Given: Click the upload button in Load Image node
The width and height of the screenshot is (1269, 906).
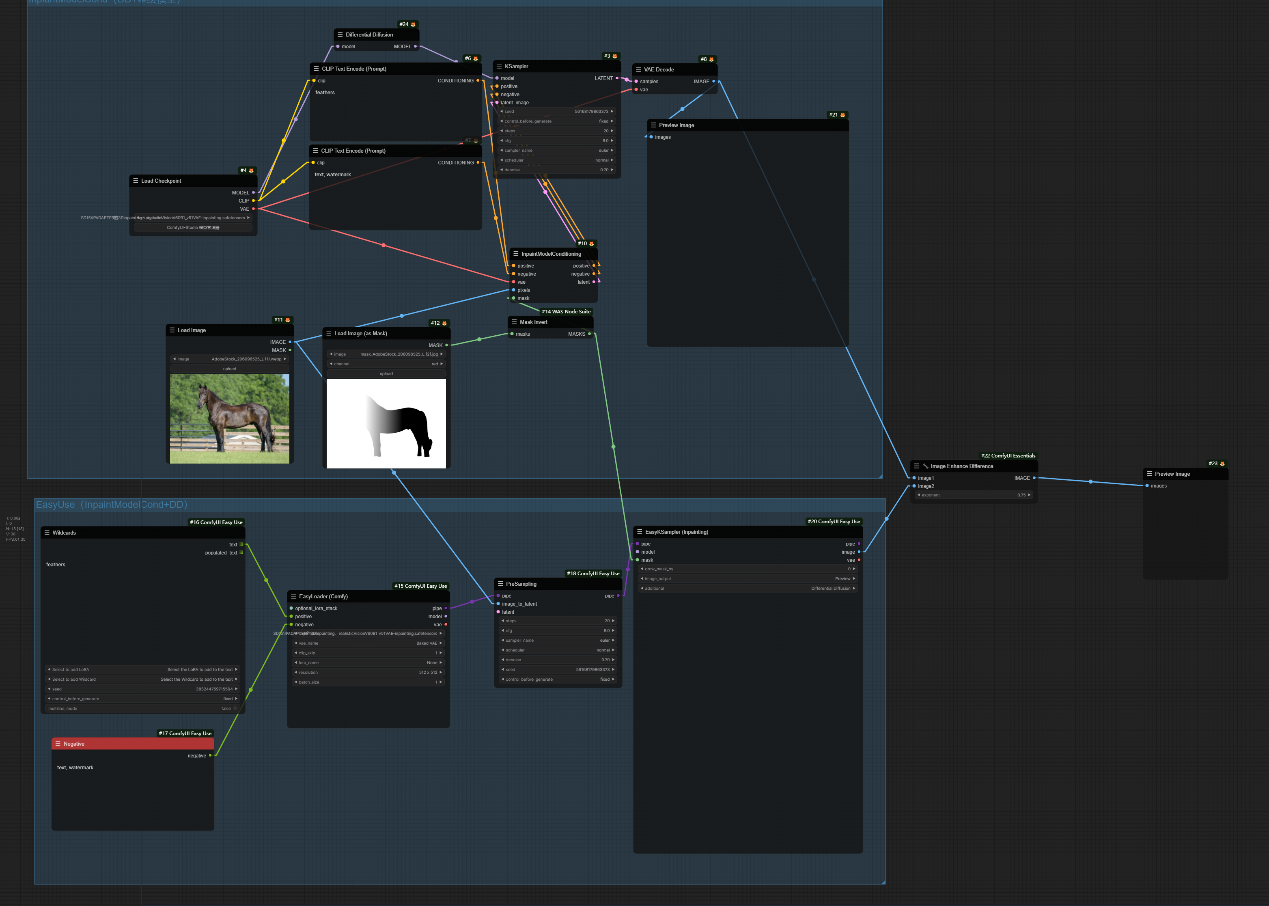Looking at the screenshot, I should 230,368.
